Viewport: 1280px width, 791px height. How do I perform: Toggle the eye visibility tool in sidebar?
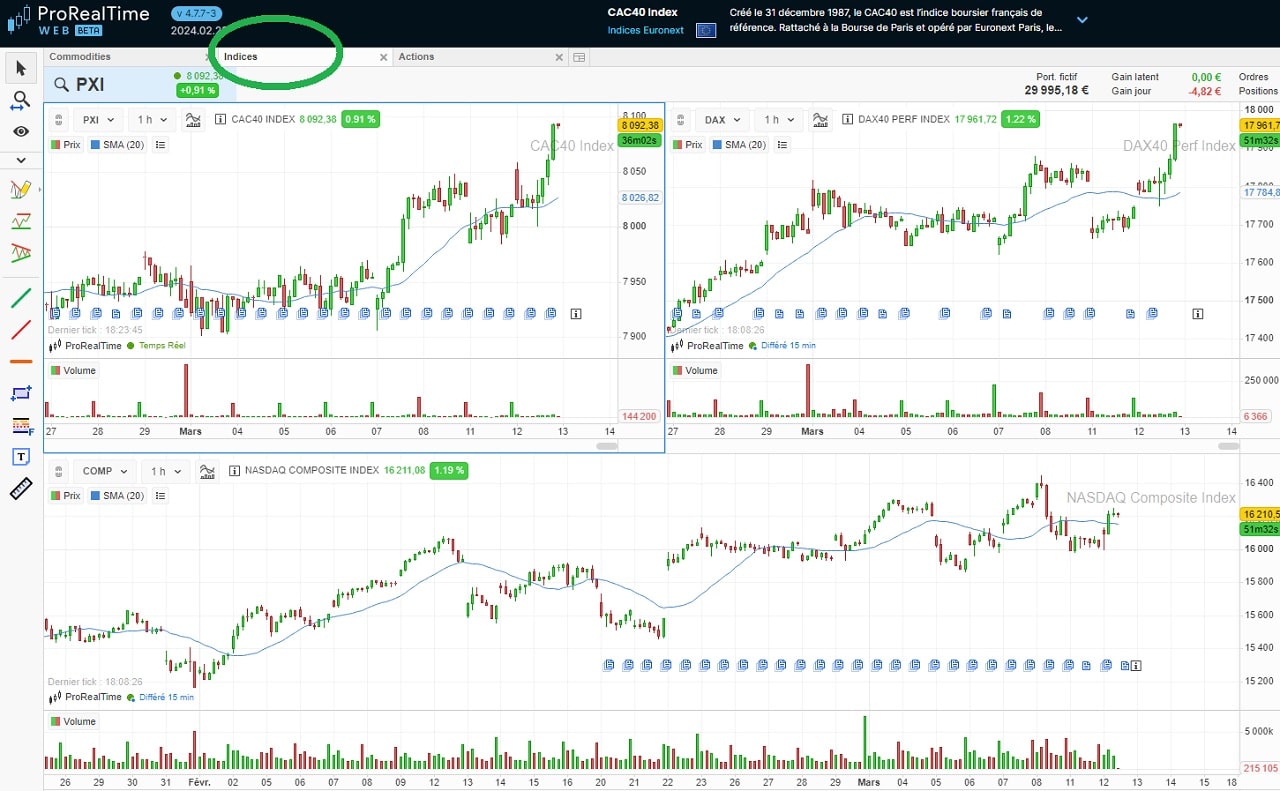coord(21,132)
